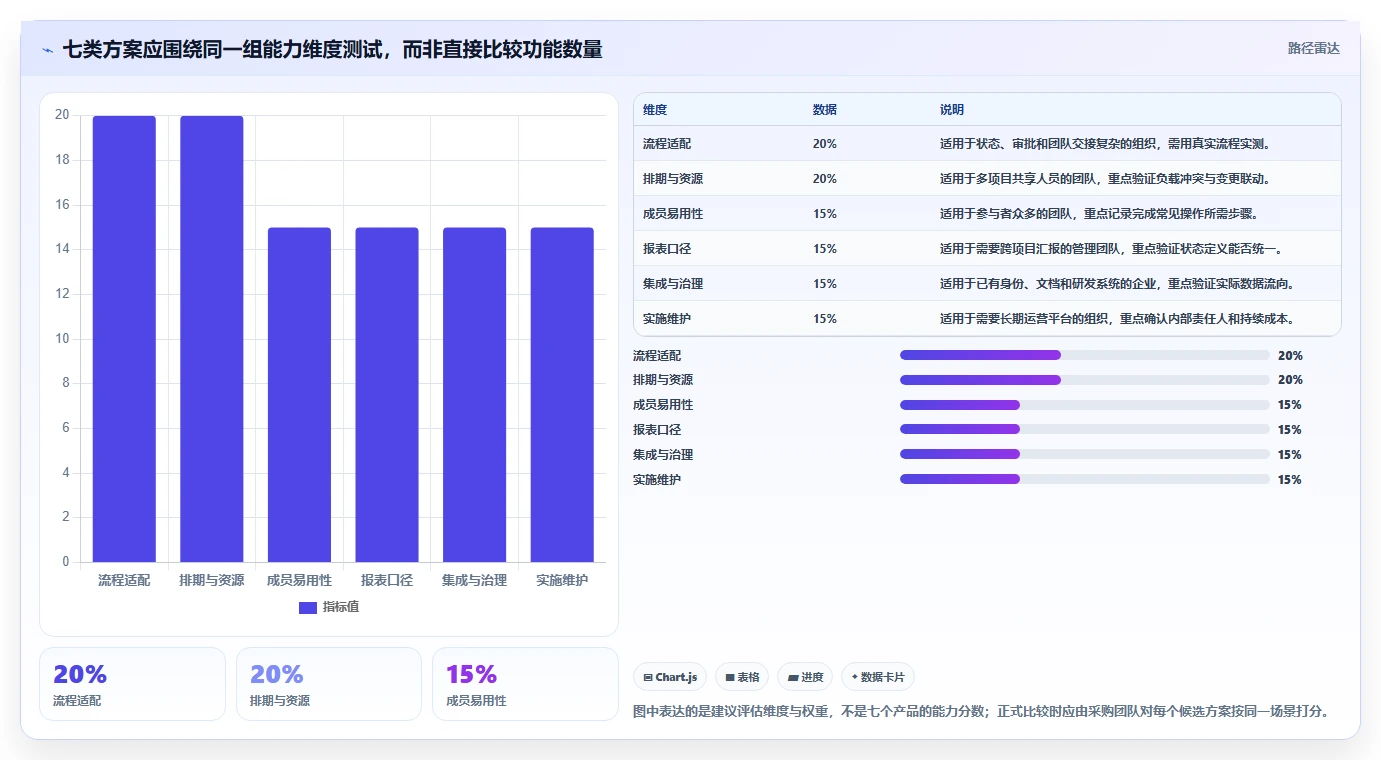Click the 集成与治理 bar in the chart
The image size is (1381, 760).
tap(474, 395)
